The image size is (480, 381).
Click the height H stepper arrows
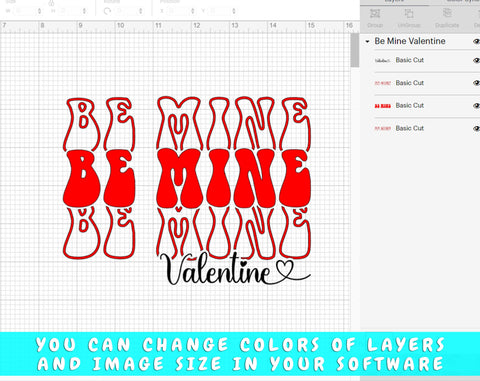pos(84,11)
